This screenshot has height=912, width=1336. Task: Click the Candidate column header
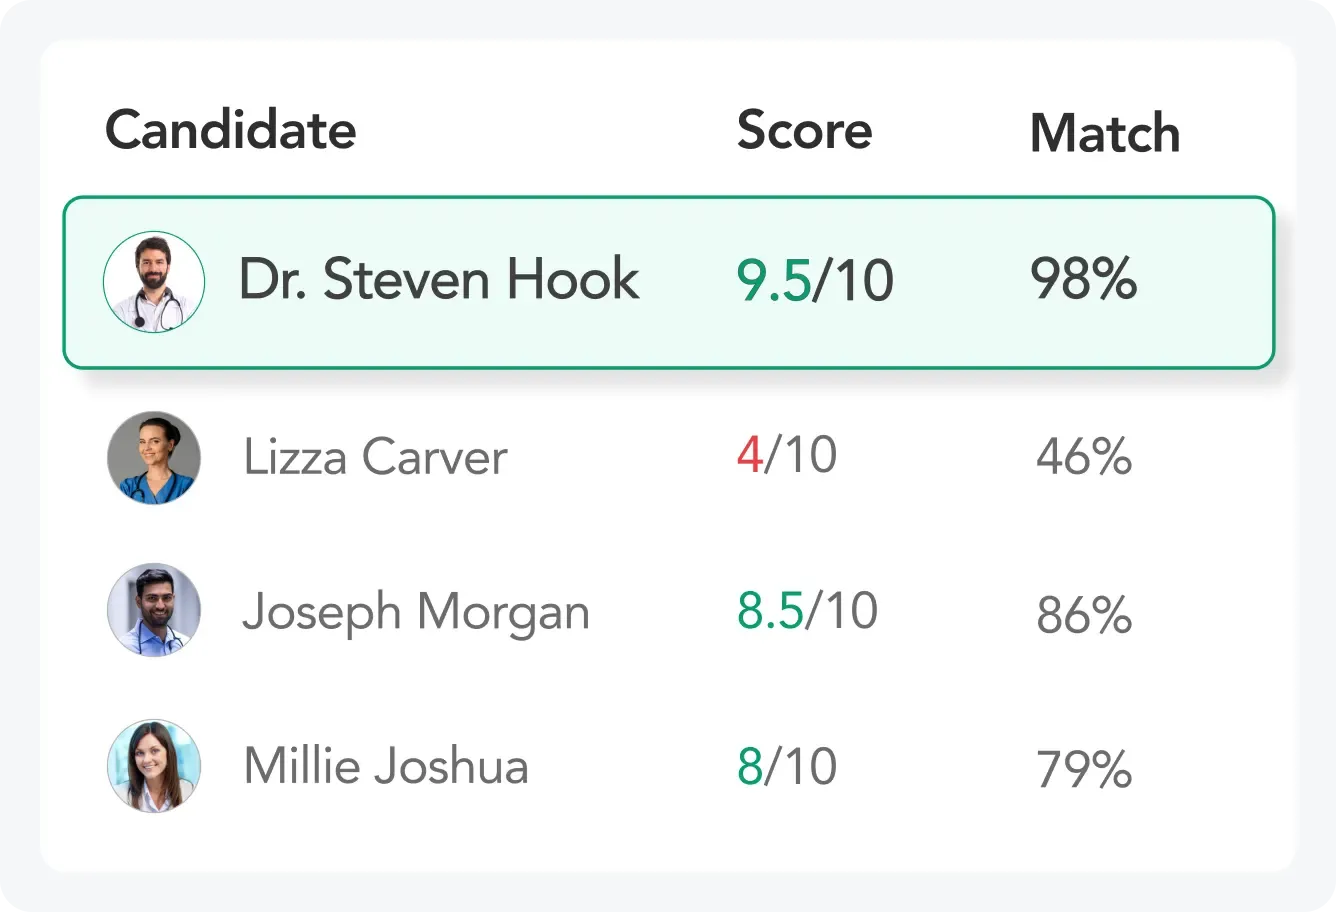click(231, 130)
